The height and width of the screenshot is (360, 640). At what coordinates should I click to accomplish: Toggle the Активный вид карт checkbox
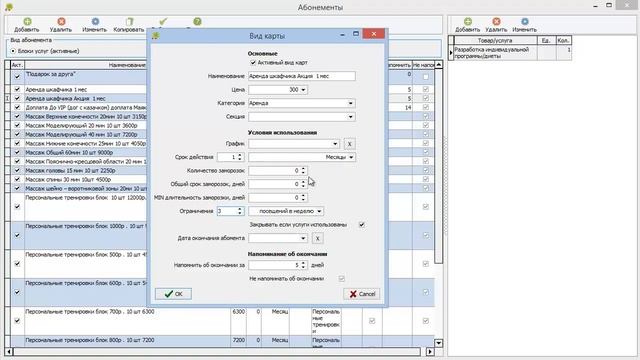pos(253,62)
